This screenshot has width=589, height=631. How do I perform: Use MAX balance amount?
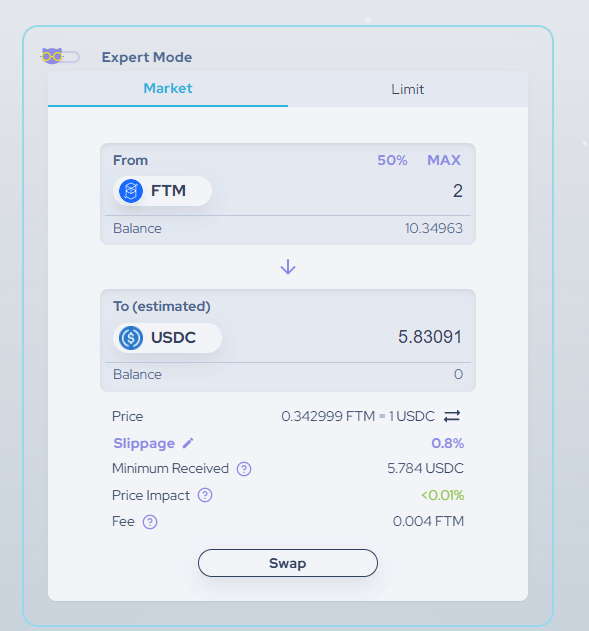click(444, 160)
